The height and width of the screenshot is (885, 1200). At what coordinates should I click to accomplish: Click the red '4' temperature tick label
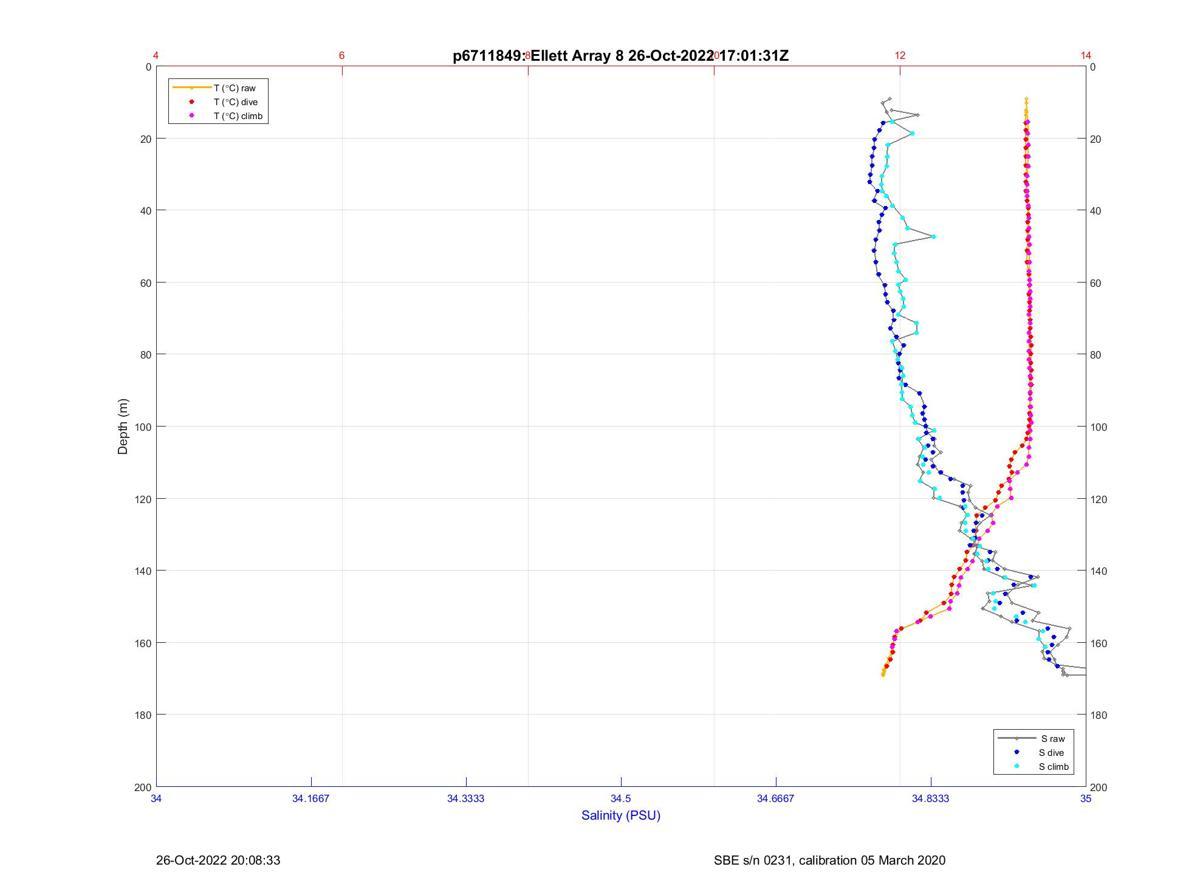tap(156, 55)
